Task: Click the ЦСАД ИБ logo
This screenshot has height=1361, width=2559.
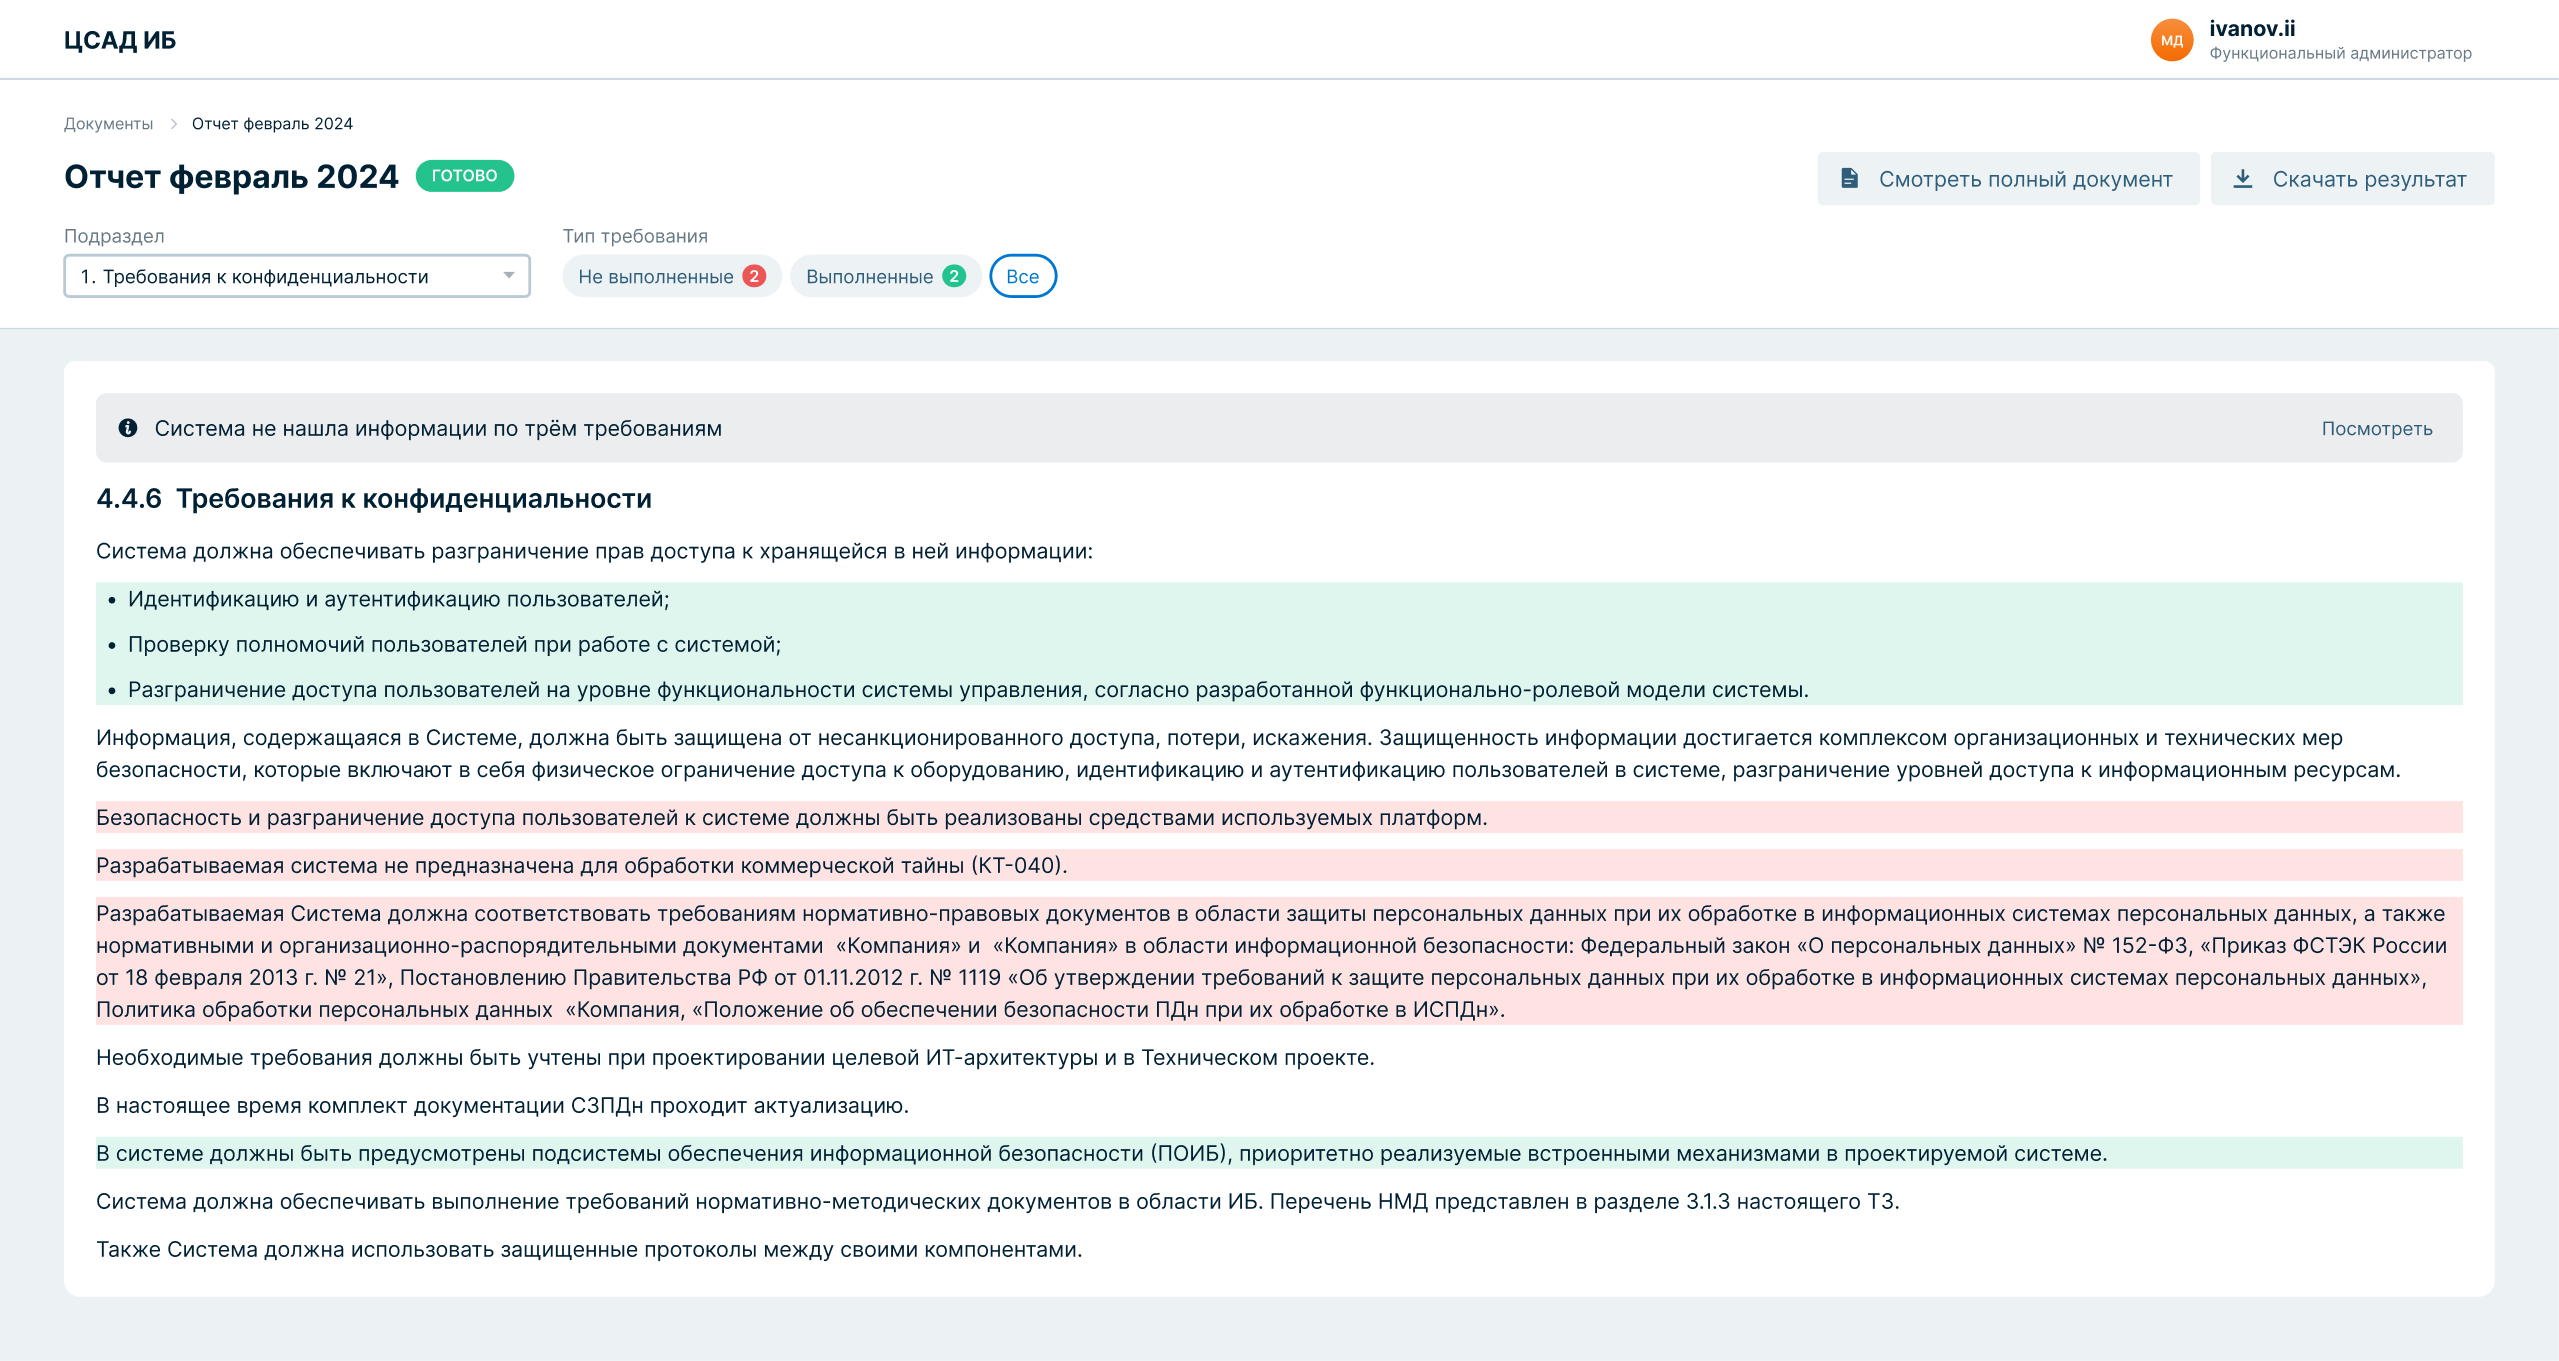Action: [120, 40]
